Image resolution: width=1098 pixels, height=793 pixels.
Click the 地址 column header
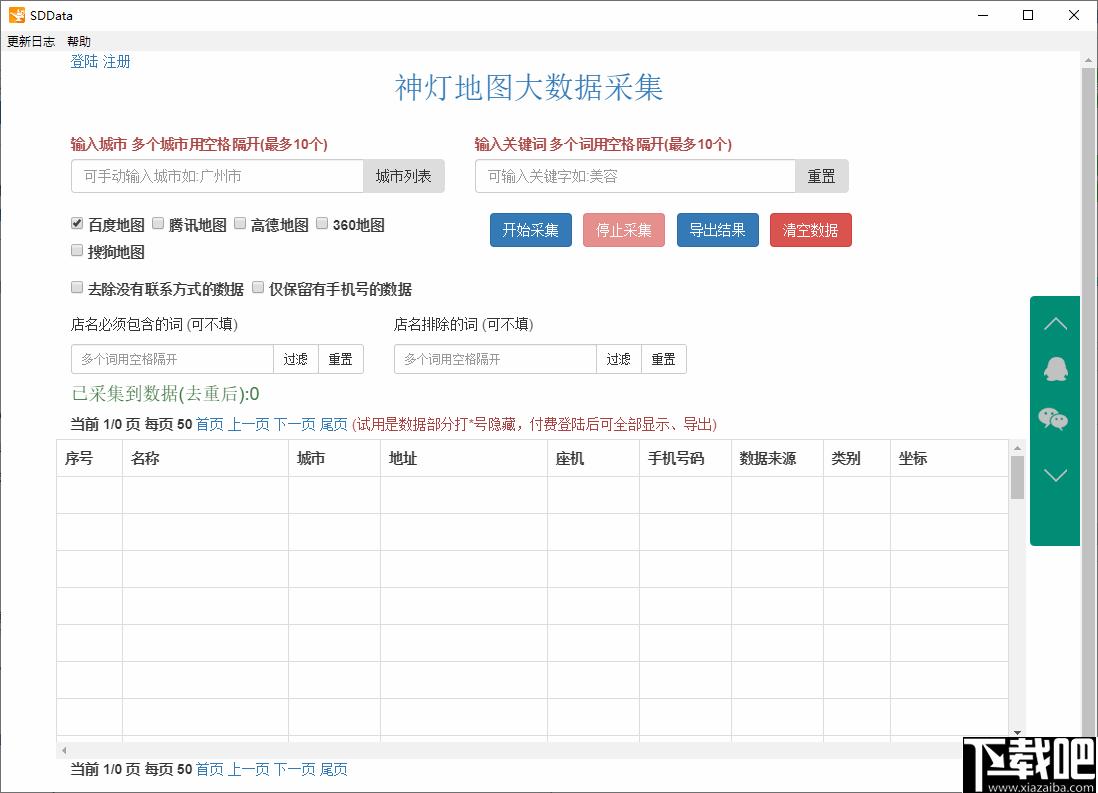(464, 458)
